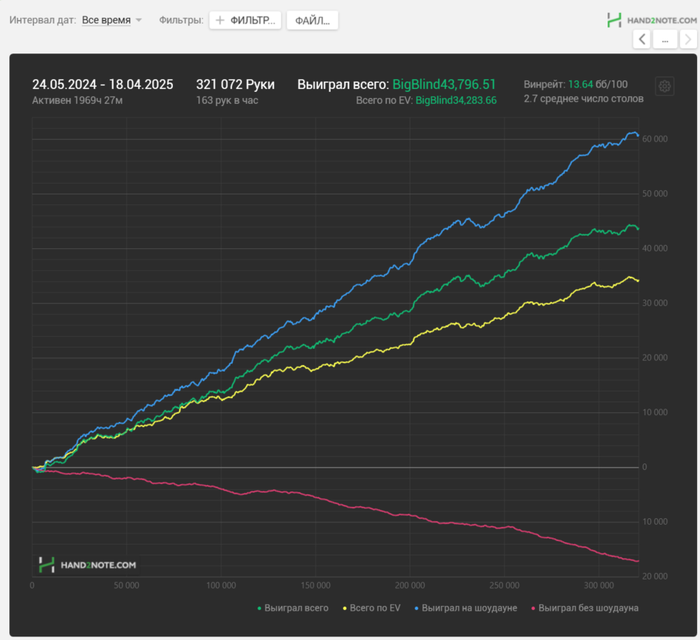This screenshot has width=700, height=640.
Task: Add a new filter with ФИЛЬТР button
Action: [x=245, y=20]
